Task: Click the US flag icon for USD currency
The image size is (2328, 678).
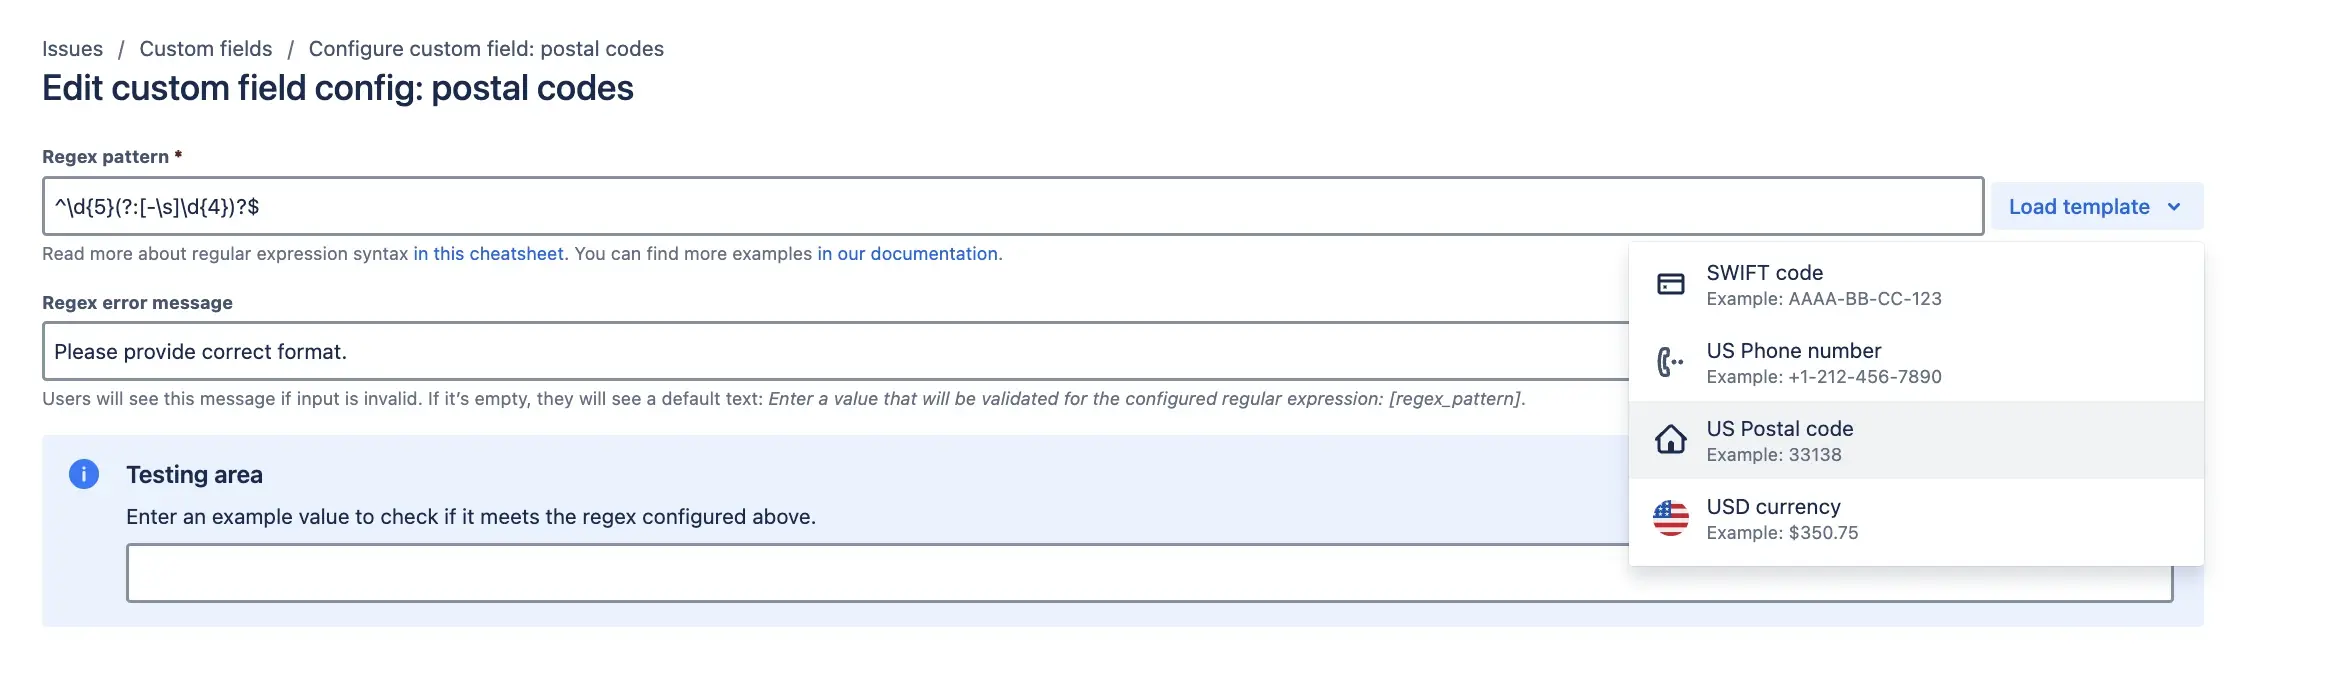Action: click(1671, 518)
